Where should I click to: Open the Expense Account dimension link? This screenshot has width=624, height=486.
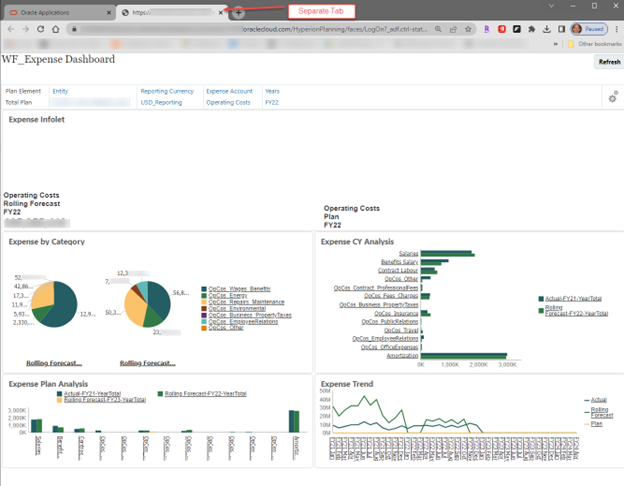230,91
